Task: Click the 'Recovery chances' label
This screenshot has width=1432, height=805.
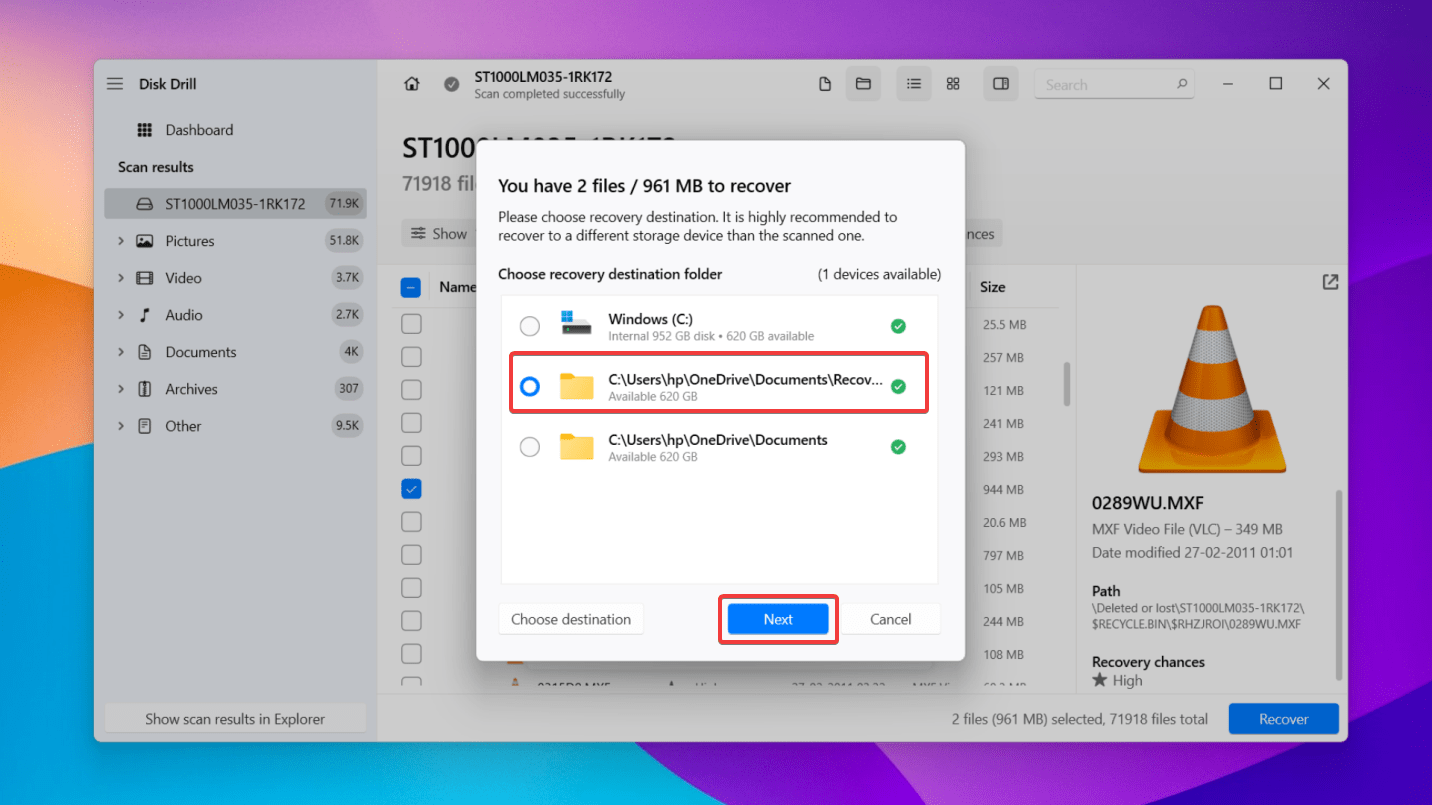Action: [1148, 662]
